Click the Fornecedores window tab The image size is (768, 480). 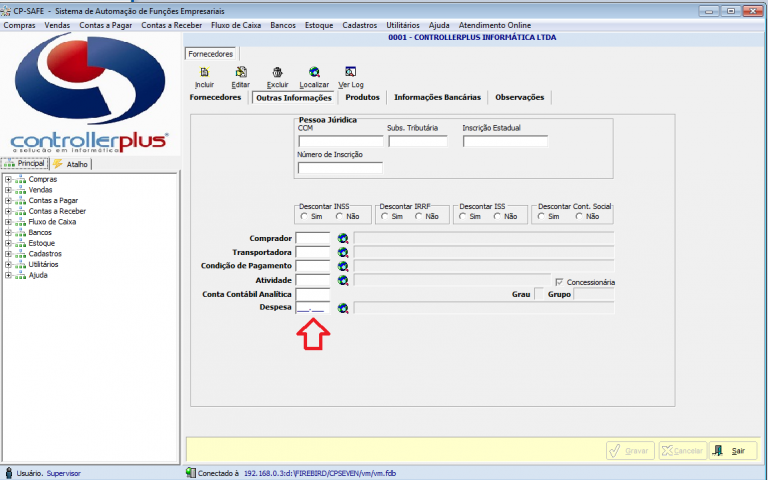211,54
